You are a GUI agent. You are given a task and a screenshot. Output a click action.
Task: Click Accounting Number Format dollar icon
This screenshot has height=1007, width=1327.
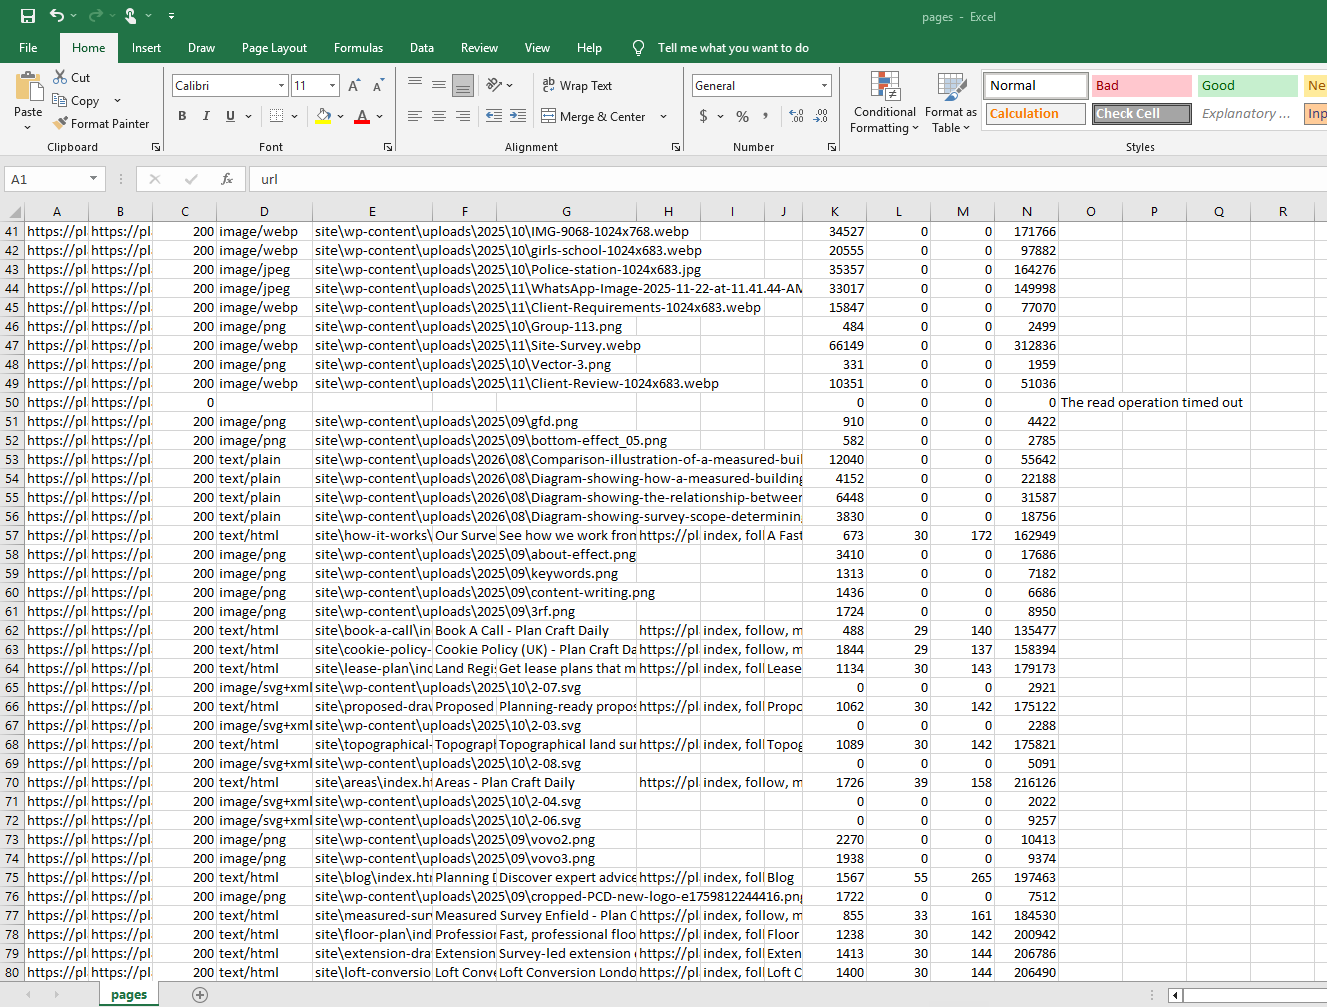704,116
